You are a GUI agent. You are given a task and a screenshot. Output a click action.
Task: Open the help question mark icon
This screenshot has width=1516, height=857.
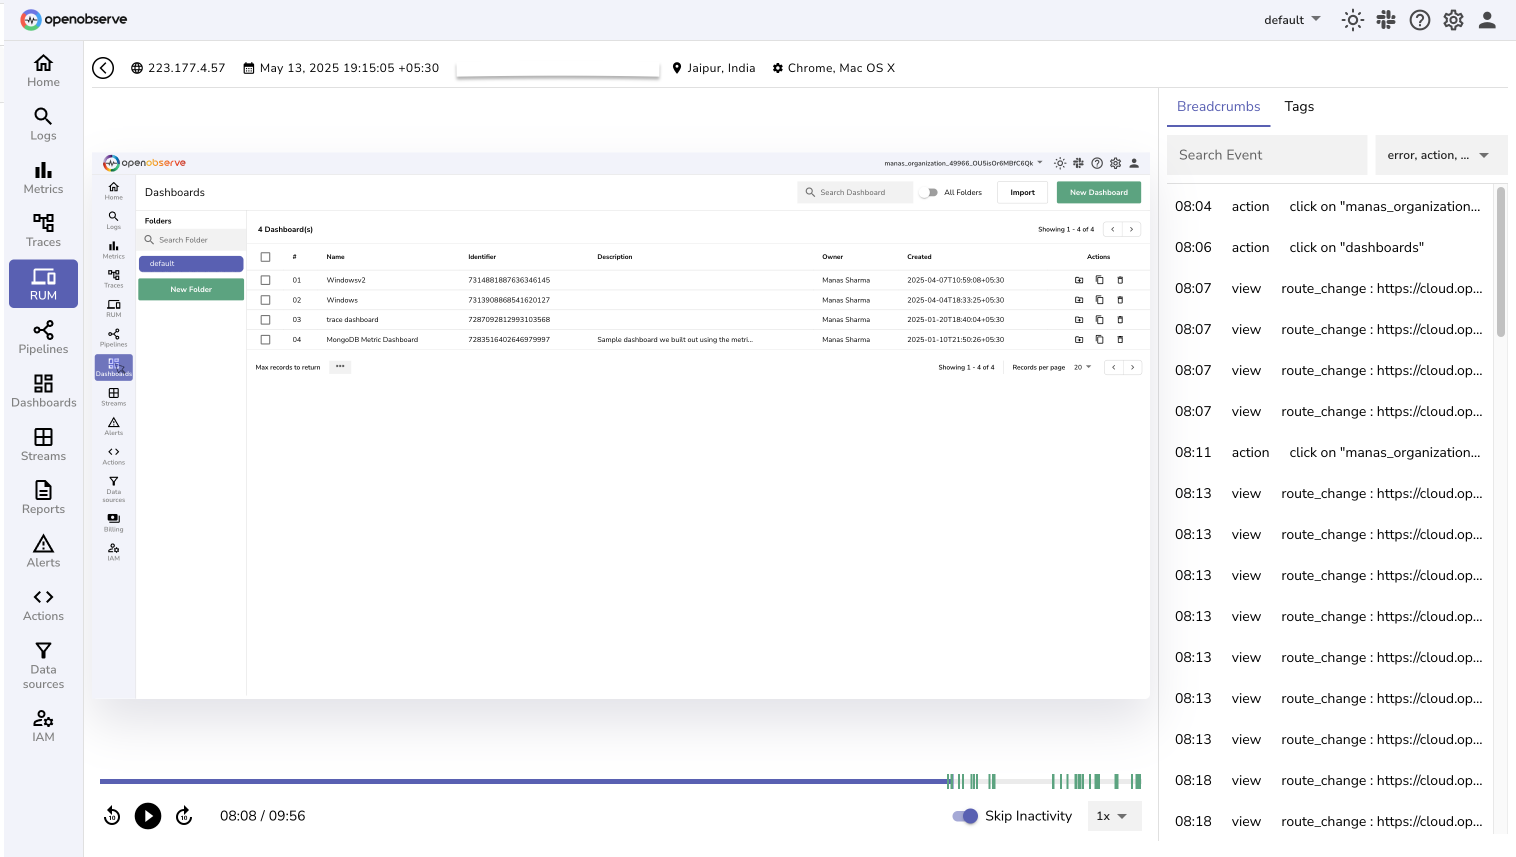1419,19
